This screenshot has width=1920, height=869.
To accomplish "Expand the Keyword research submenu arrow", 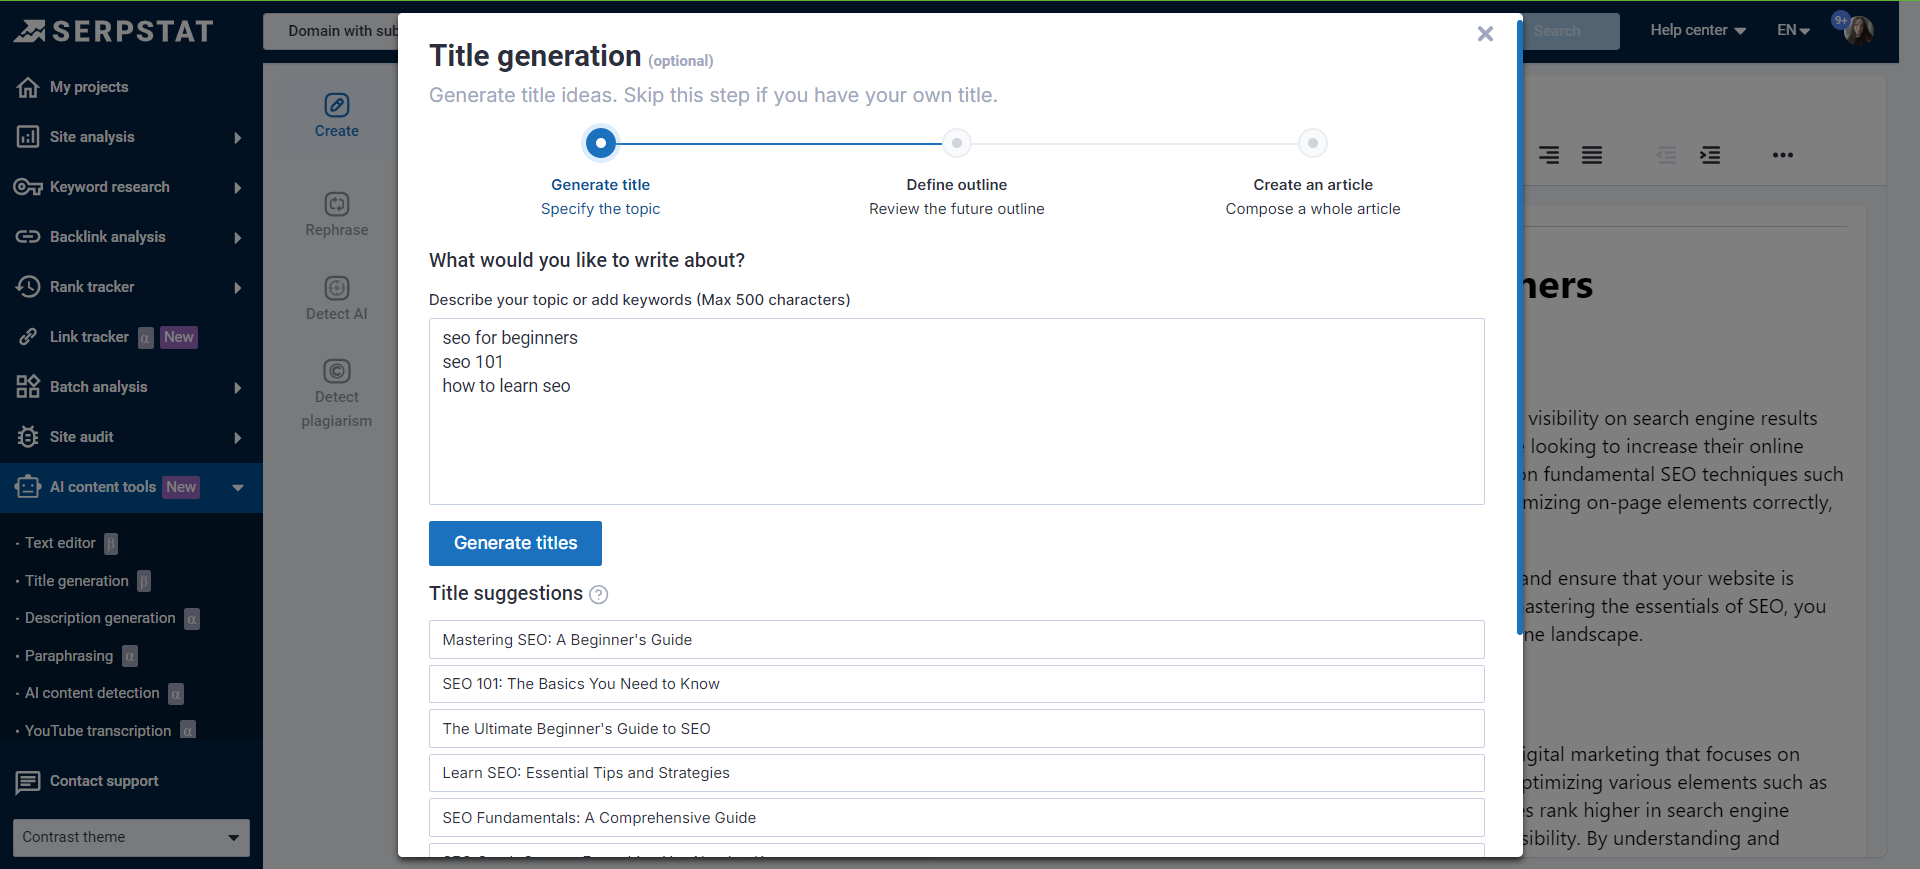I will (x=238, y=188).
